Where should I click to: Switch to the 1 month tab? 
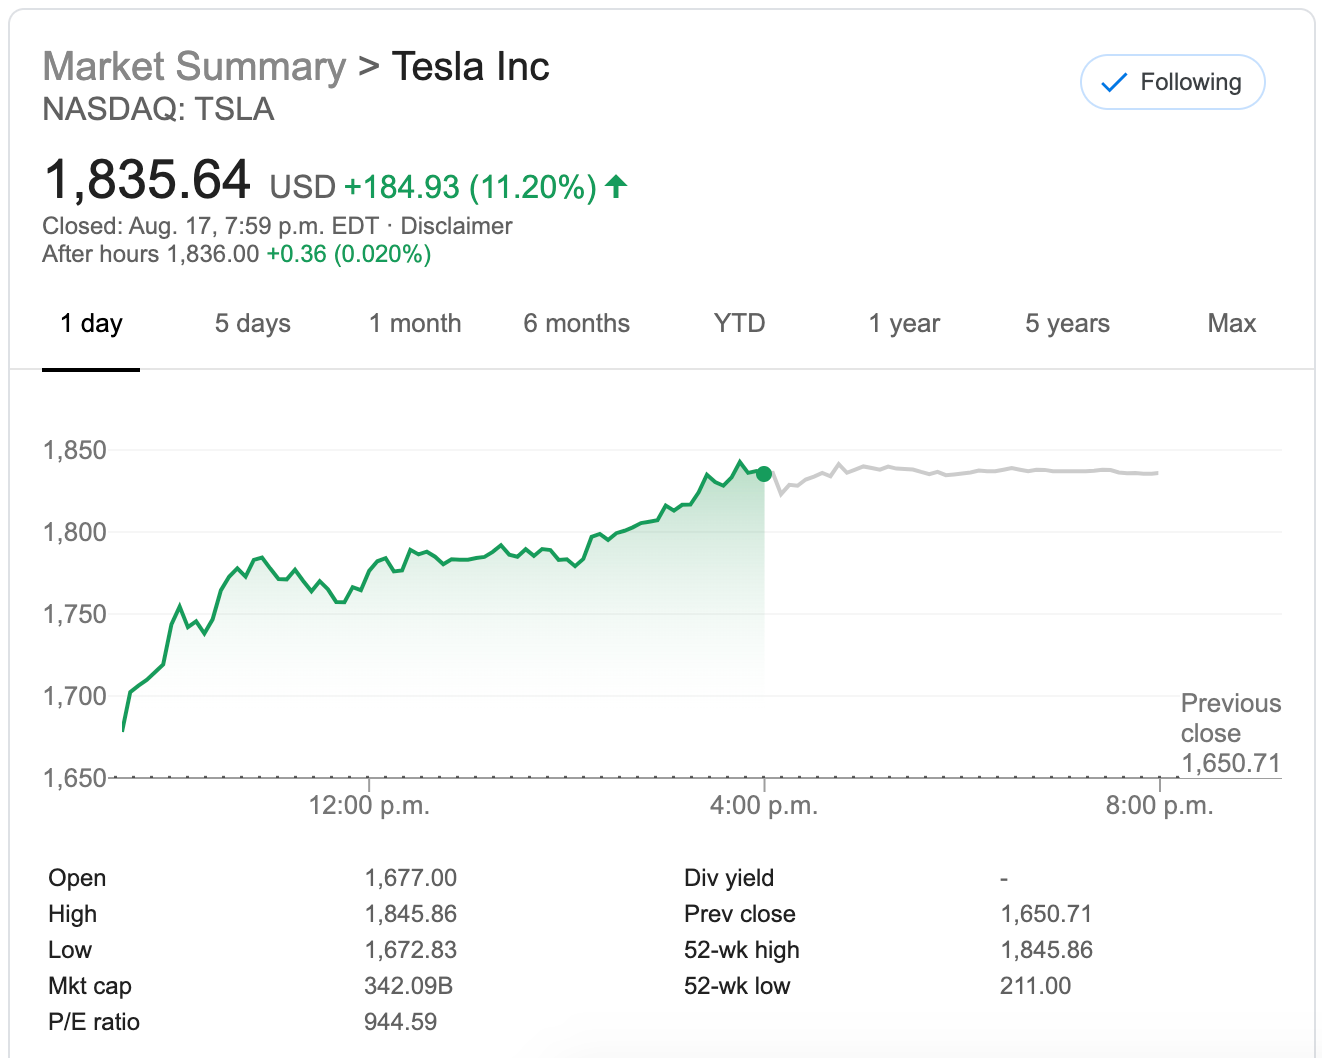click(415, 324)
